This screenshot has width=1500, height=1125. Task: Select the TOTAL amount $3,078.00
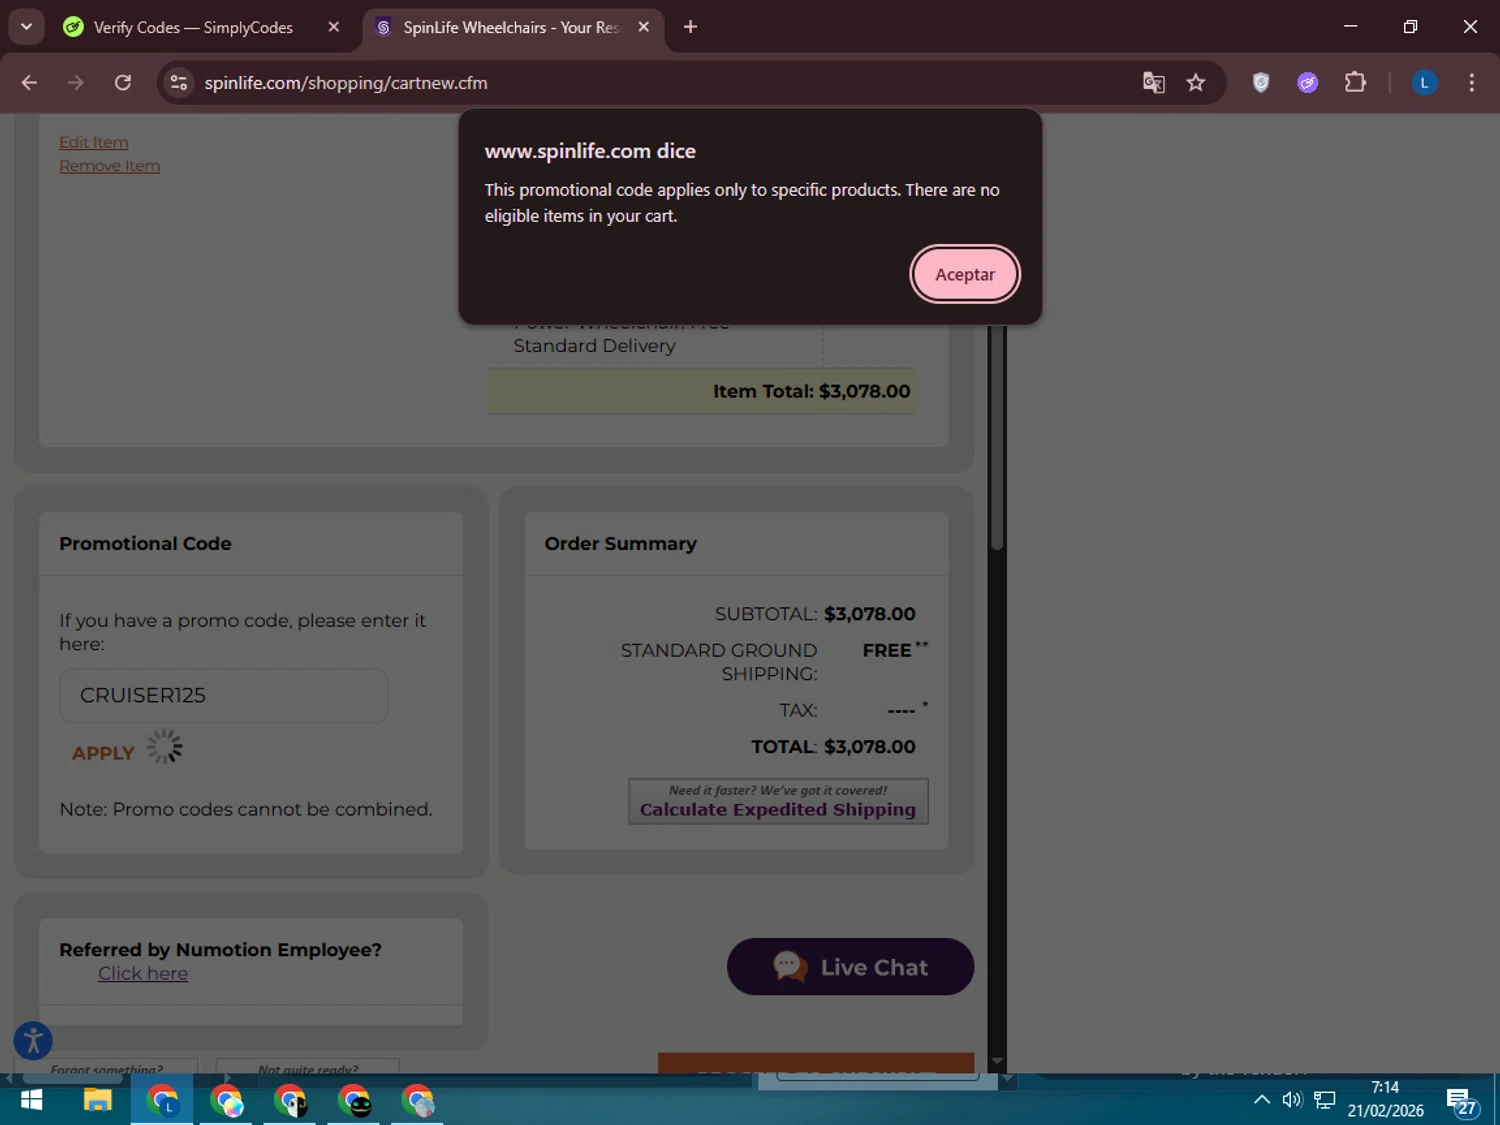[870, 747]
